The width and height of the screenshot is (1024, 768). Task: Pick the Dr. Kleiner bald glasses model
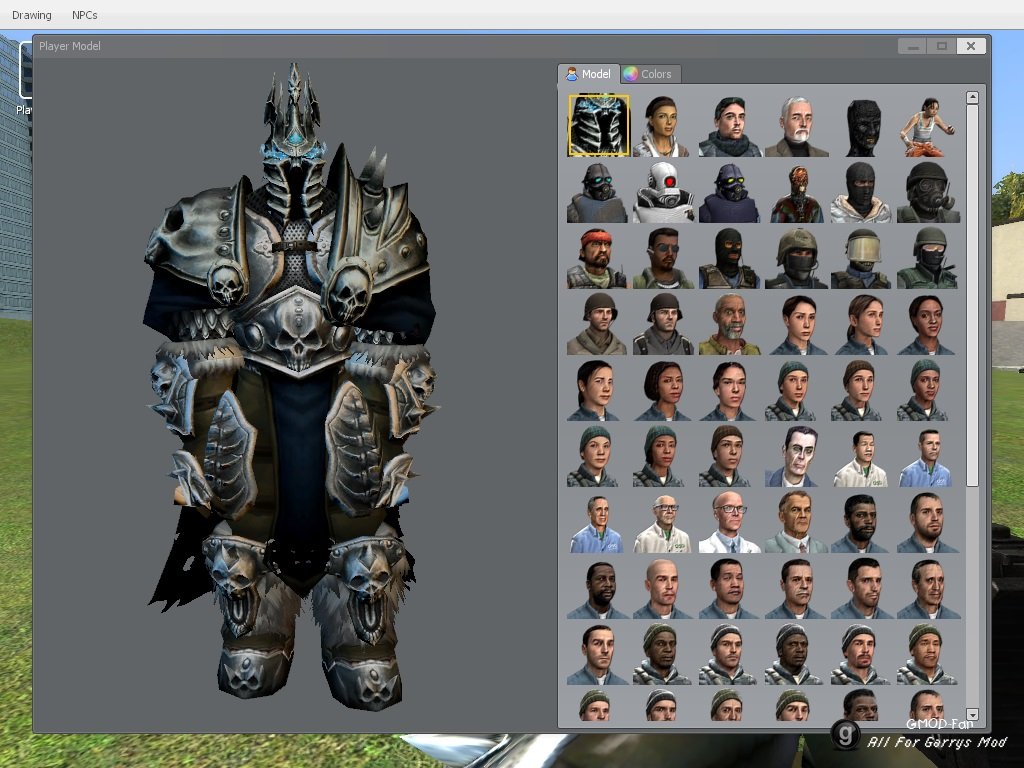click(729, 522)
